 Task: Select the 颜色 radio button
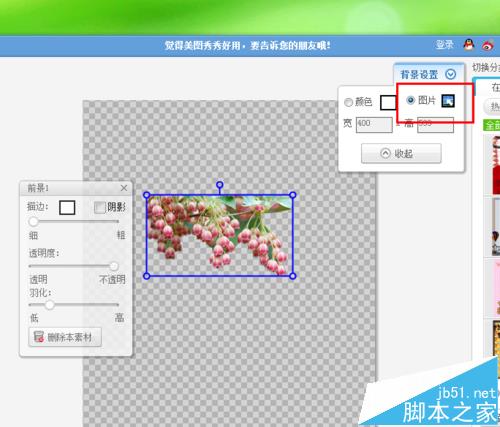click(348, 102)
